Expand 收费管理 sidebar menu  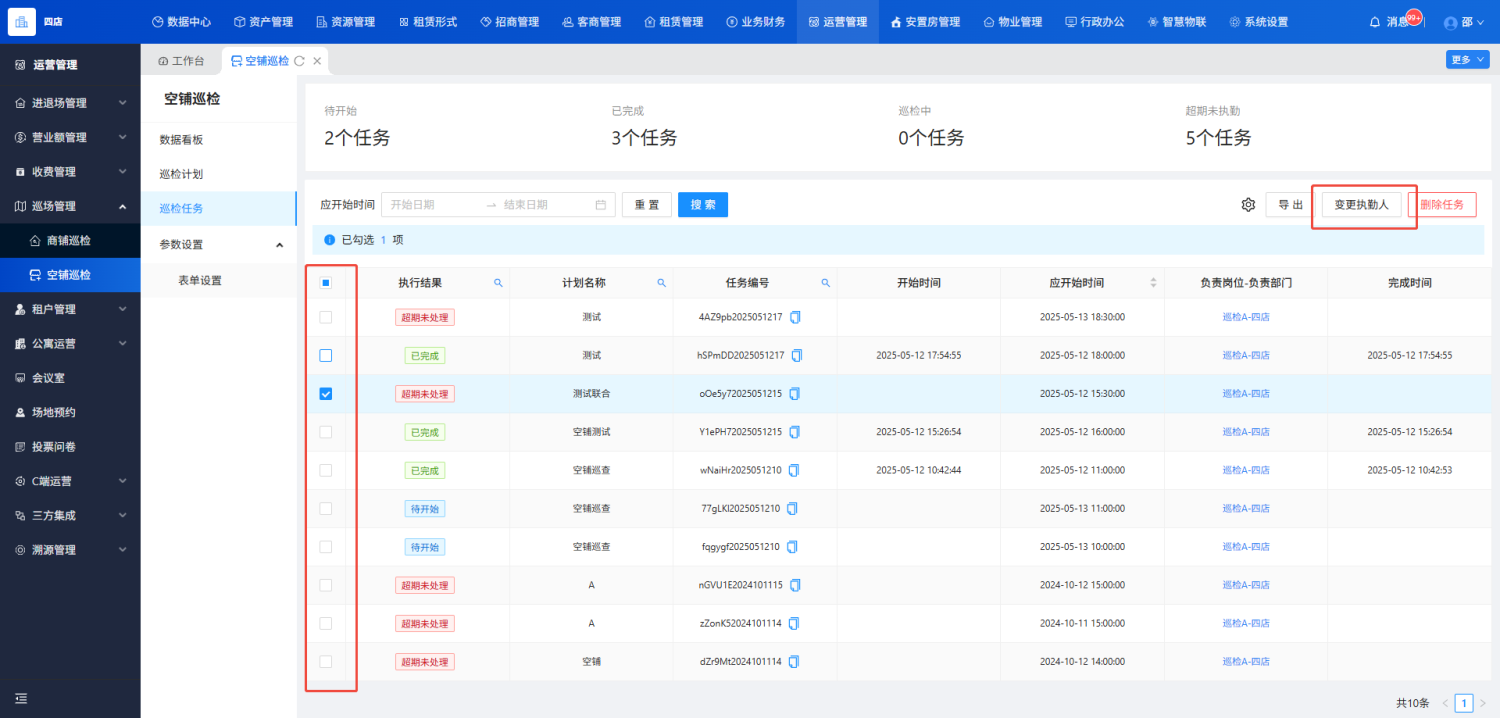click(x=70, y=172)
